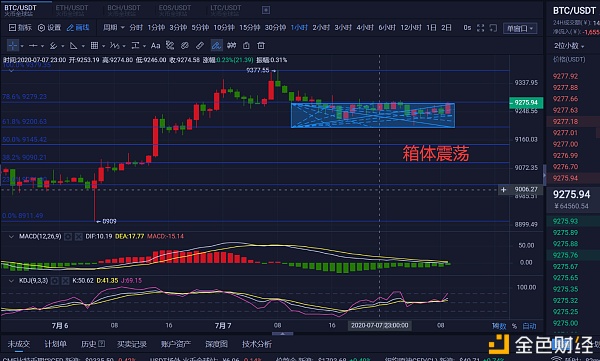This screenshot has height=361, width=600.
Task: Select the 4小时 timeframe button
Action: click(x=365, y=28)
